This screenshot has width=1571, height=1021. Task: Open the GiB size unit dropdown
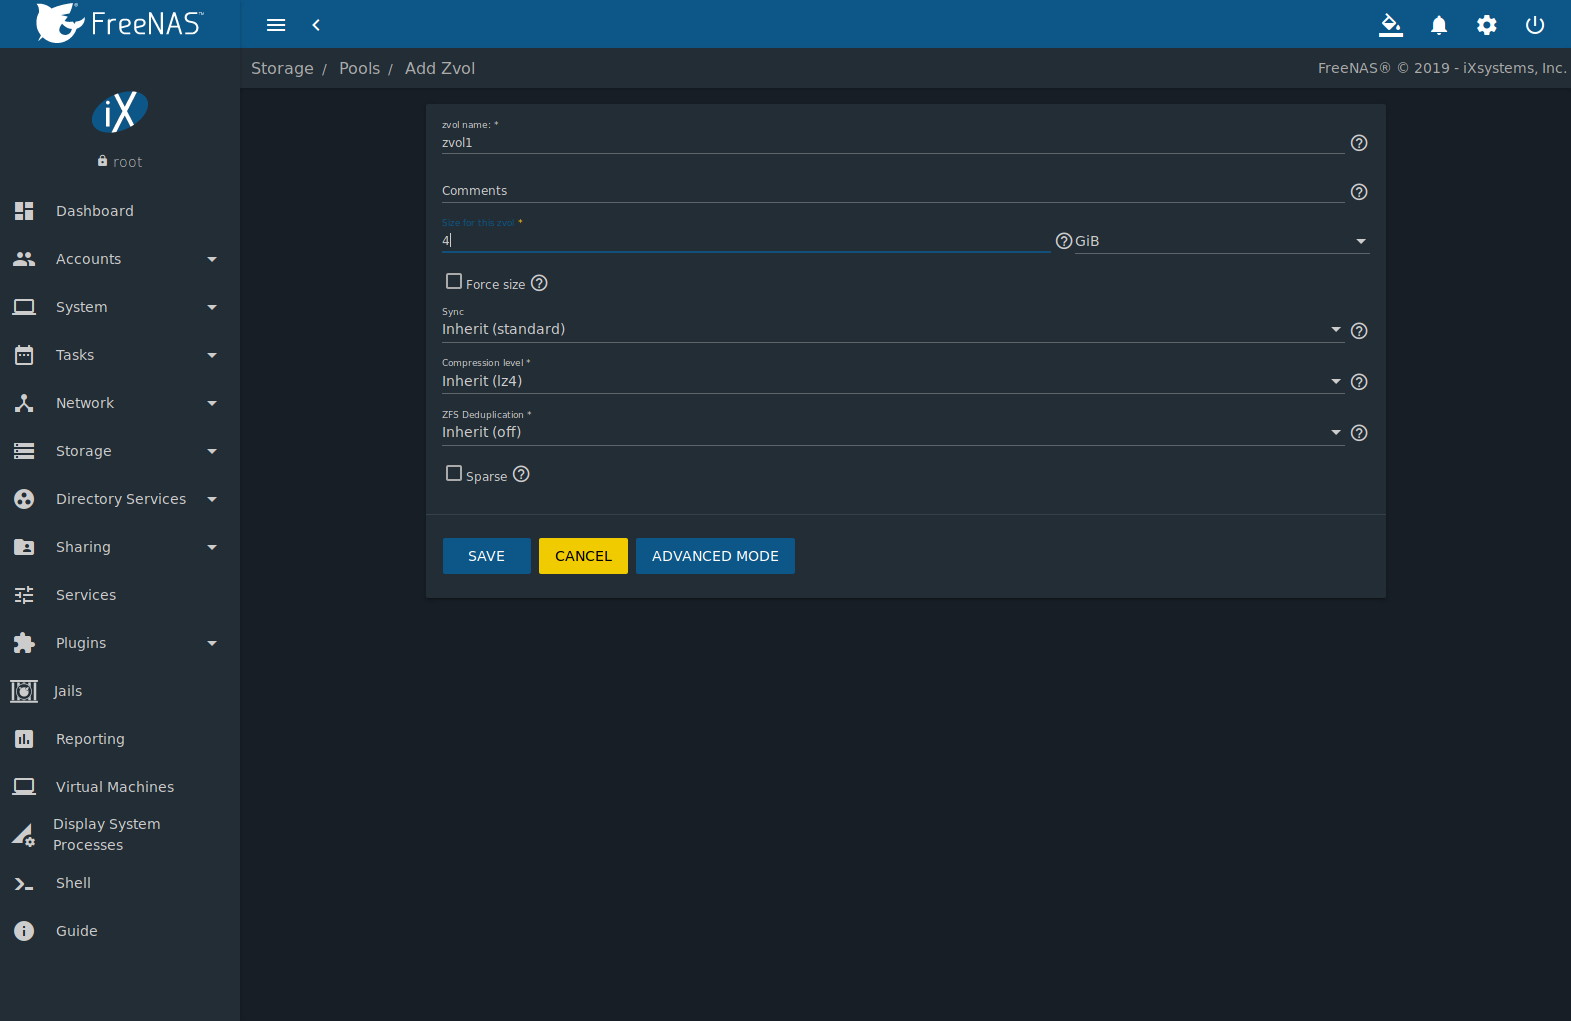[x=1221, y=241]
